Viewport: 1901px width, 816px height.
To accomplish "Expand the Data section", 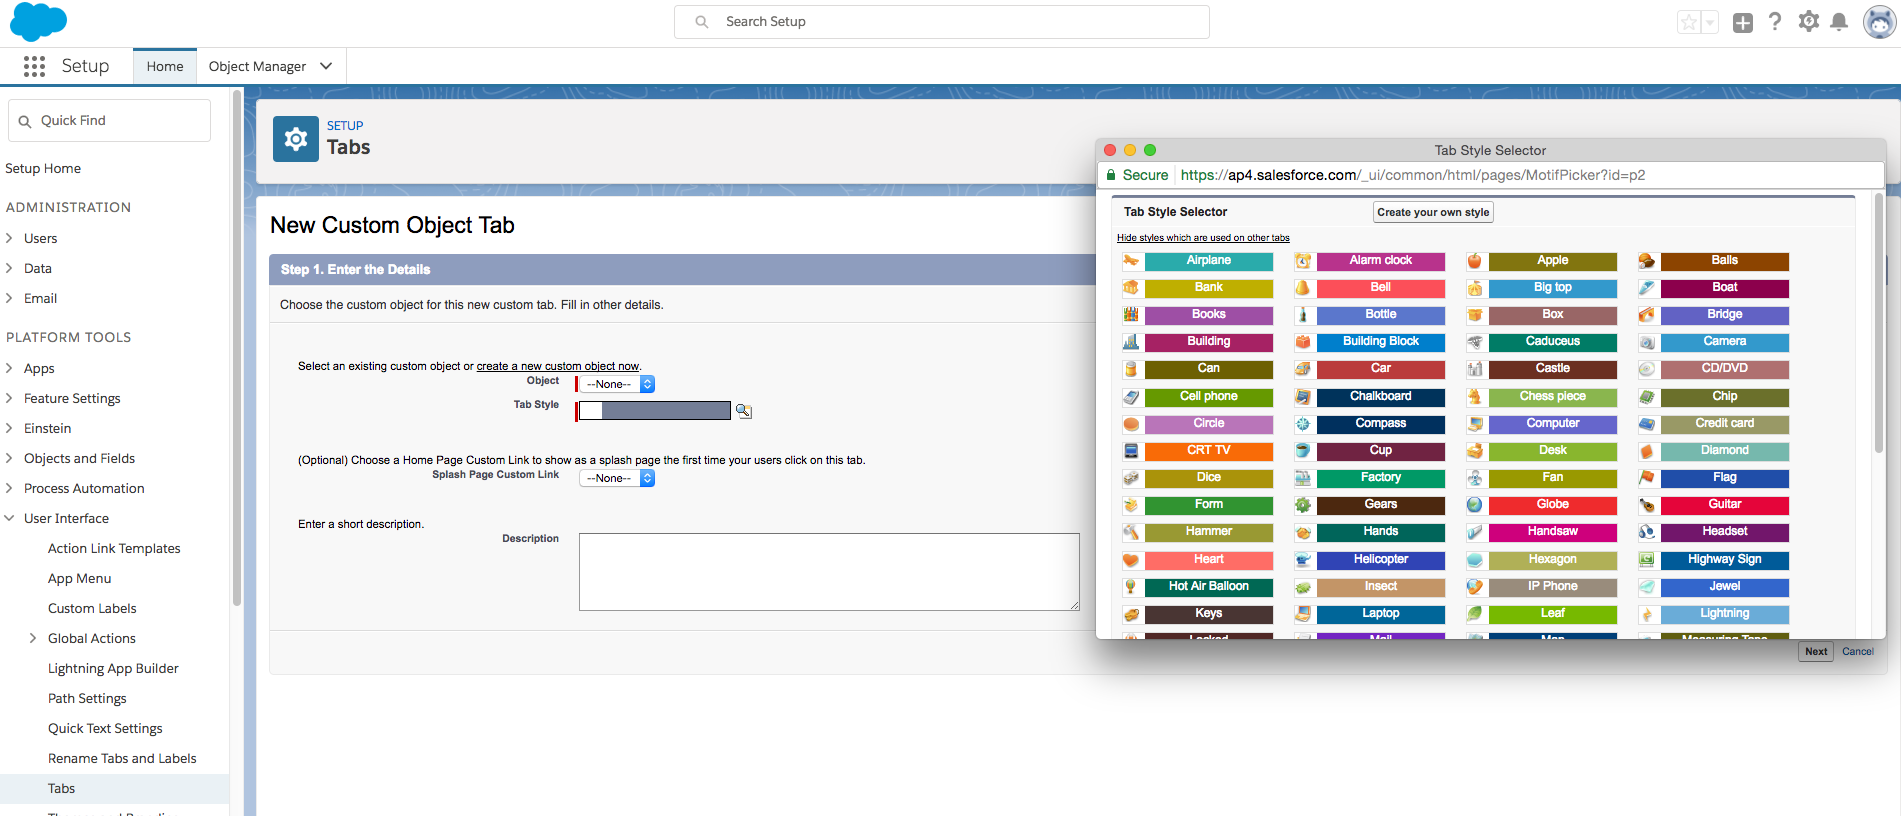I will click(9, 268).
